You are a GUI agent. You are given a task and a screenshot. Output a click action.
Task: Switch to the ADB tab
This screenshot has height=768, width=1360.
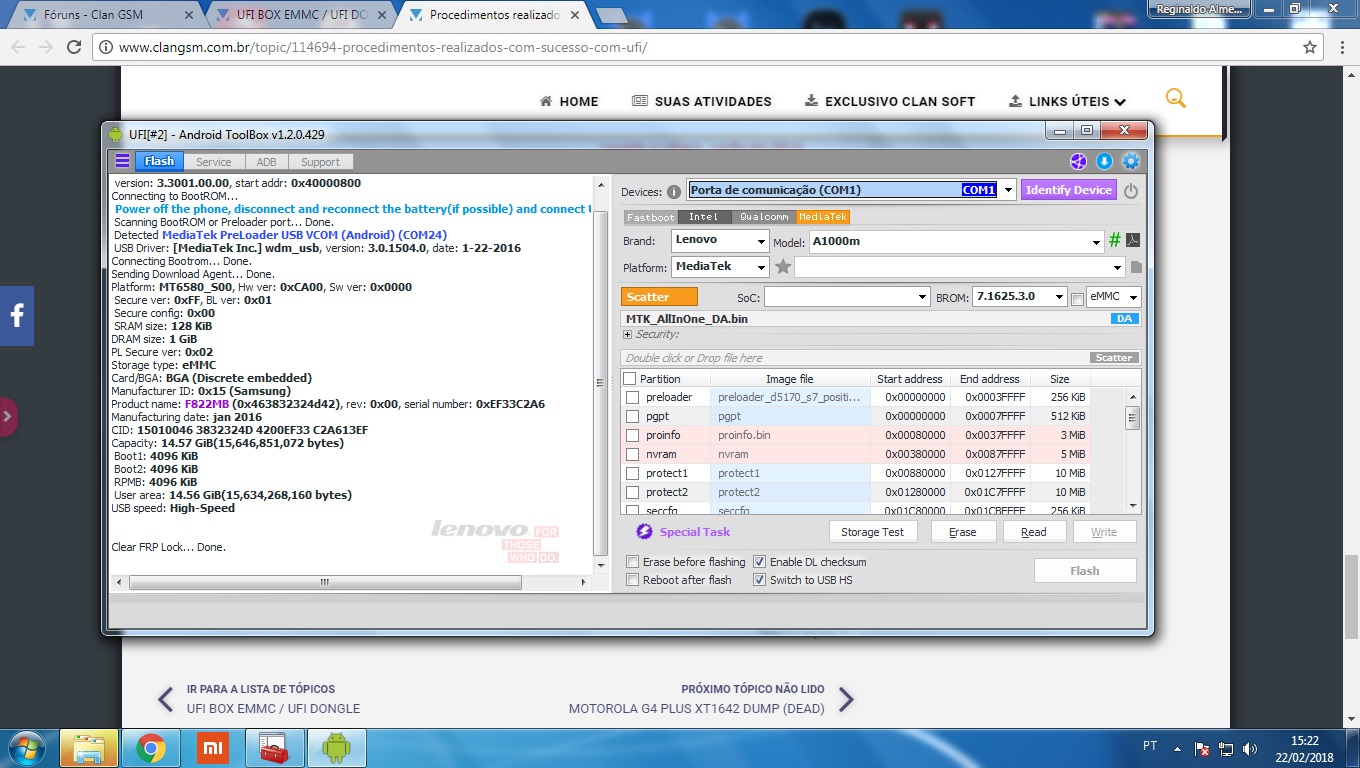click(x=266, y=162)
